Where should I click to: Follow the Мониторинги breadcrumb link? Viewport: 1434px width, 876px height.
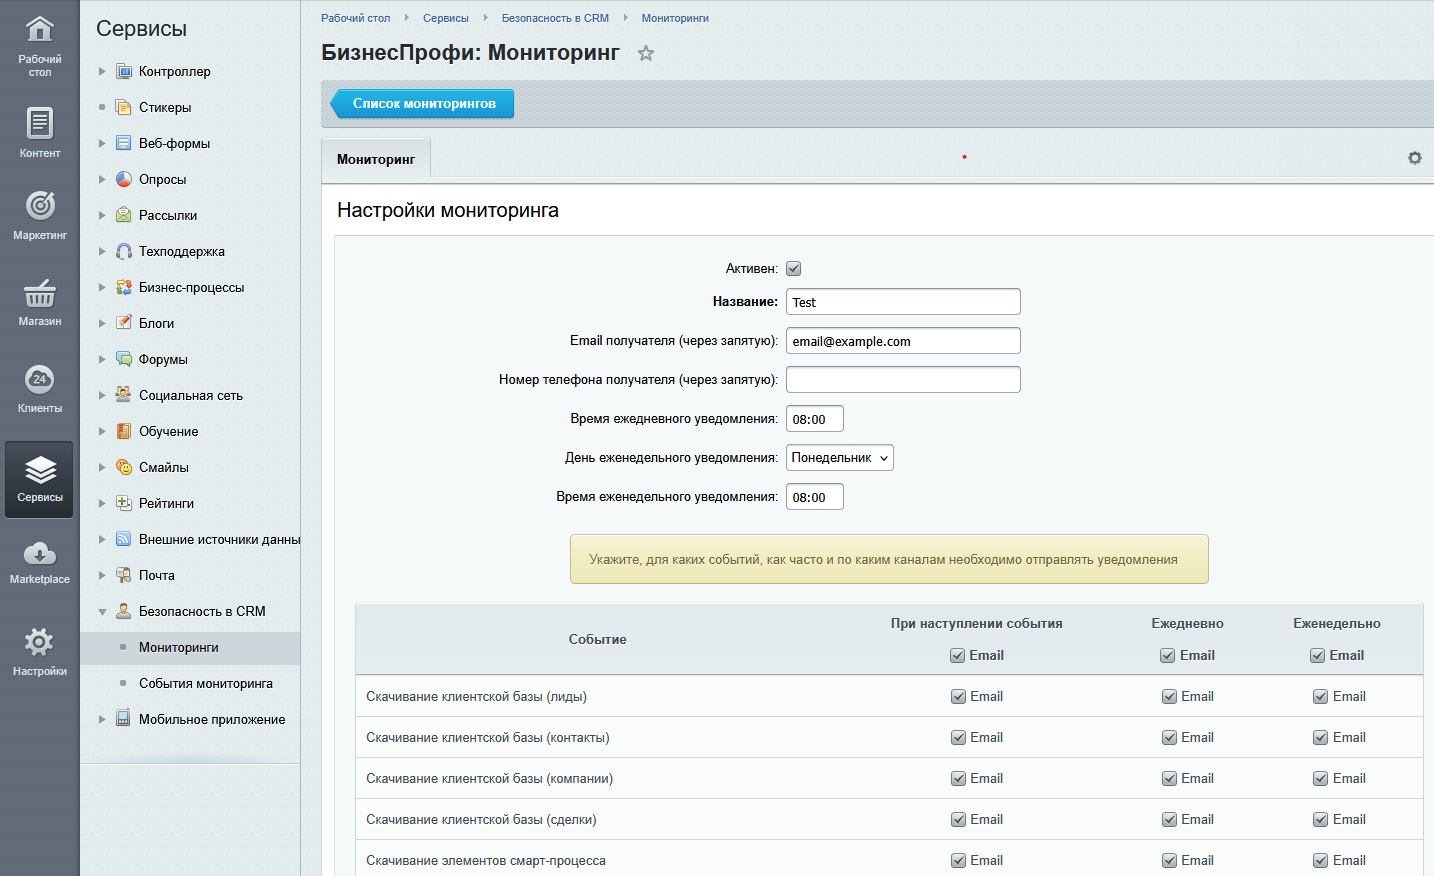click(x=675, y=18)
